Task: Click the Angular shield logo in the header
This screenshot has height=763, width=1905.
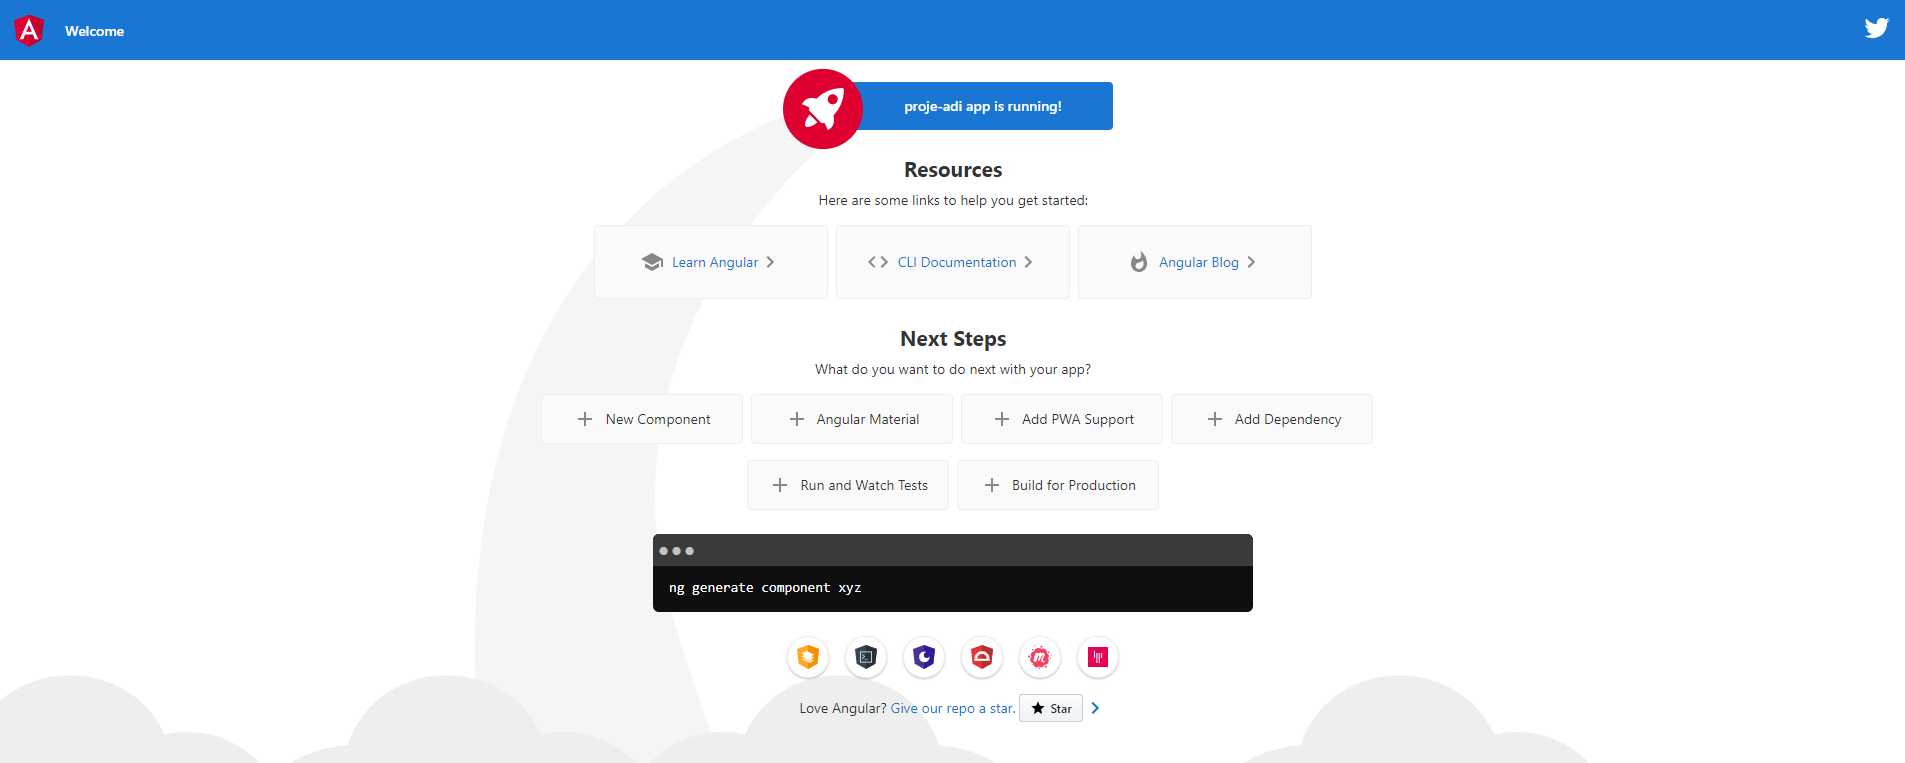Action: 29,31
